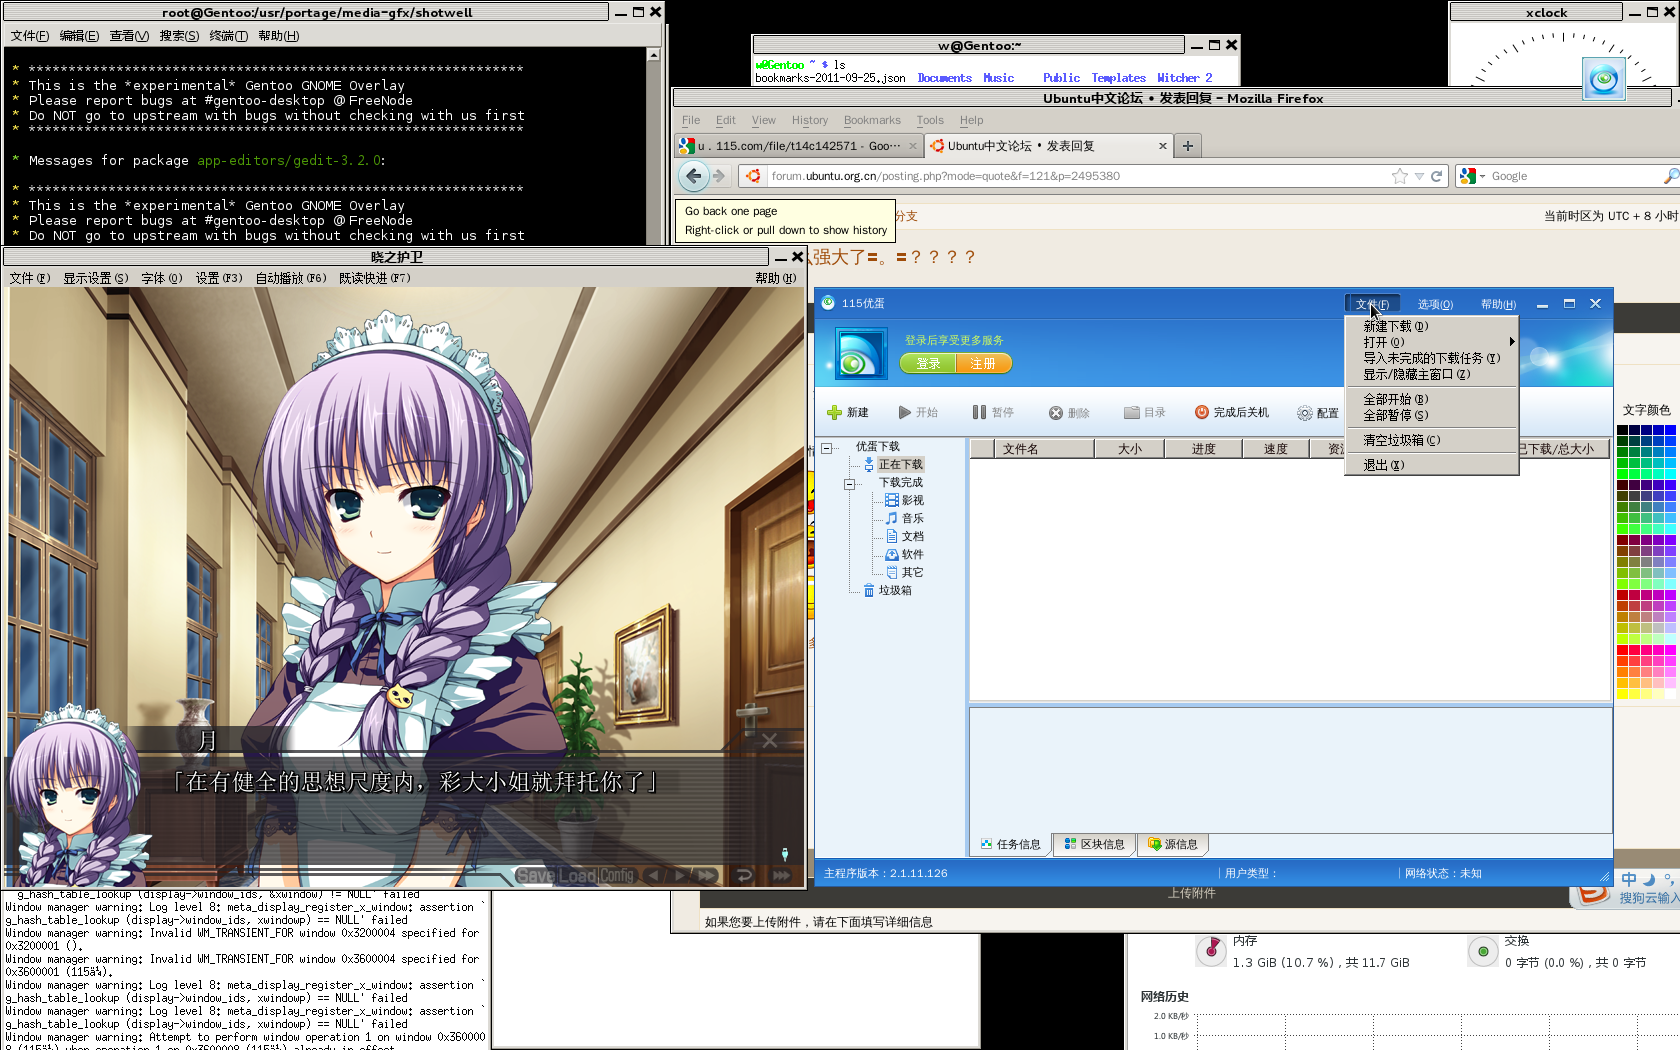The image size is (1680, 1050).
Task: Open the URL history dropdown arrow in Firefox
Action: tap(1419, 176)
